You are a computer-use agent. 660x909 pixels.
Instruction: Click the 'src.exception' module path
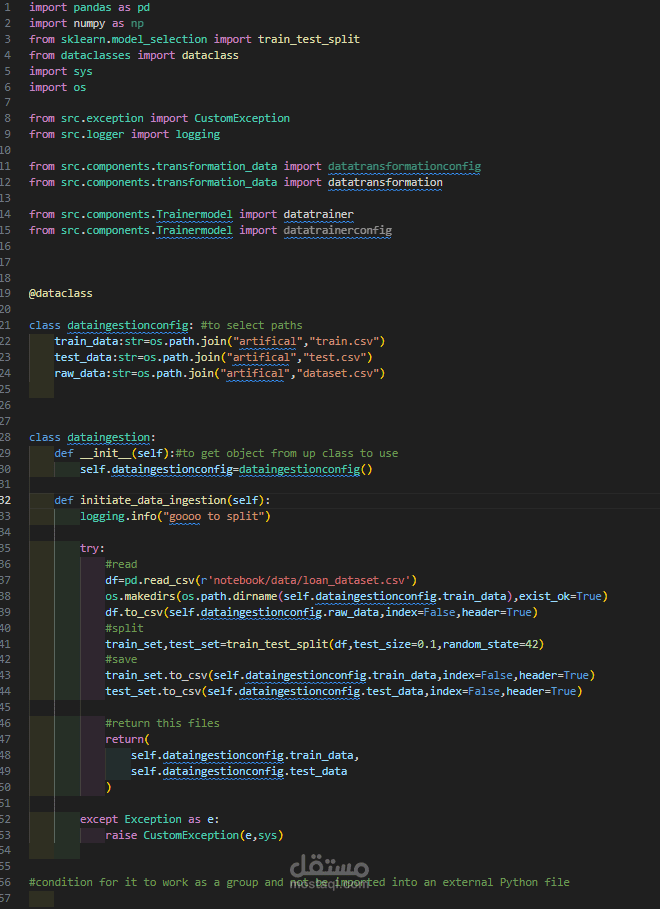click(102, 118)
